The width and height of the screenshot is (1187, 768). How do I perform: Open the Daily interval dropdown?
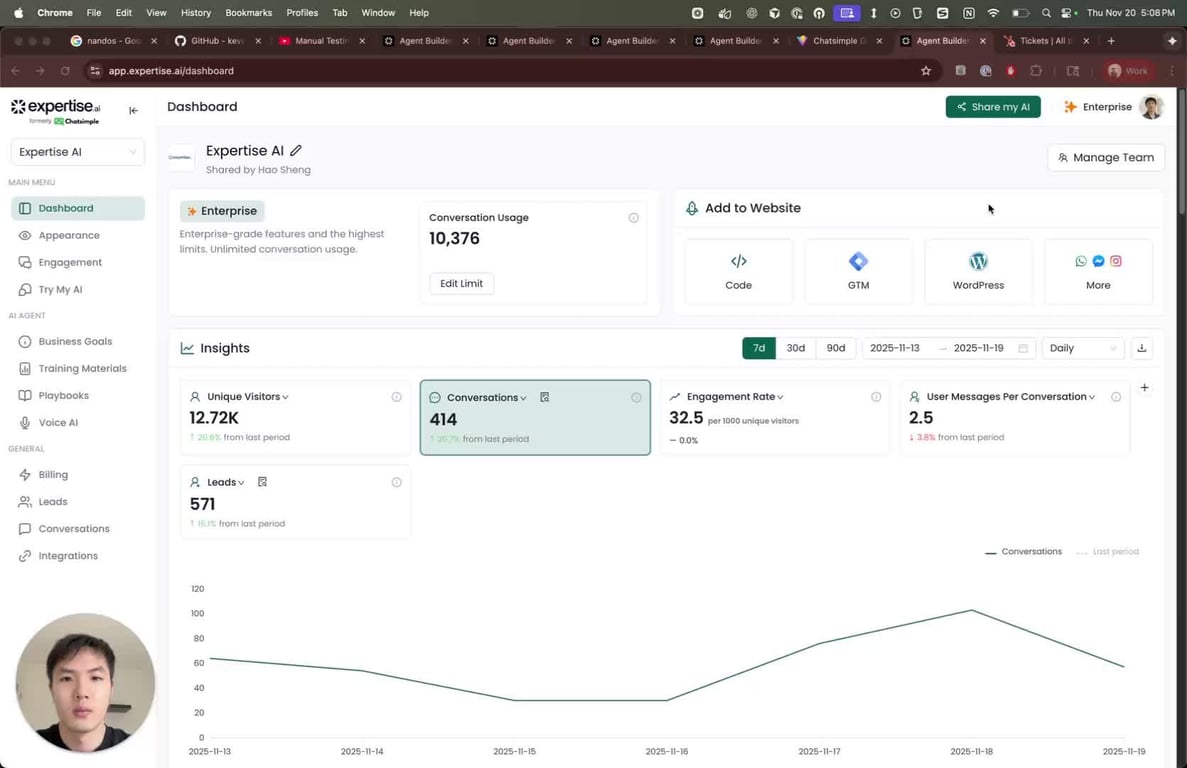[x=1083, y=348]
